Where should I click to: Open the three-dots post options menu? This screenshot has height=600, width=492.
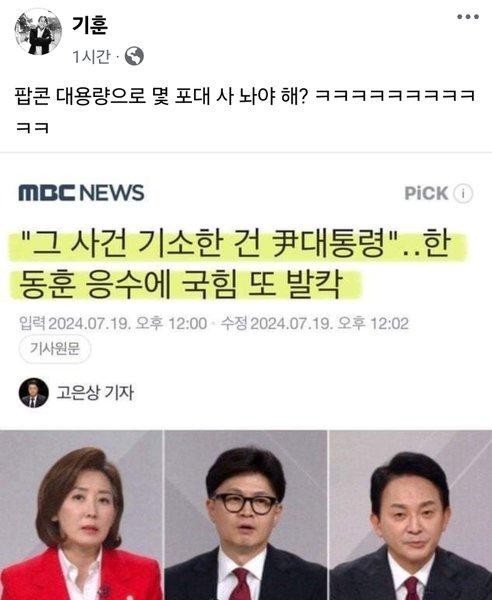coord(468,17)
